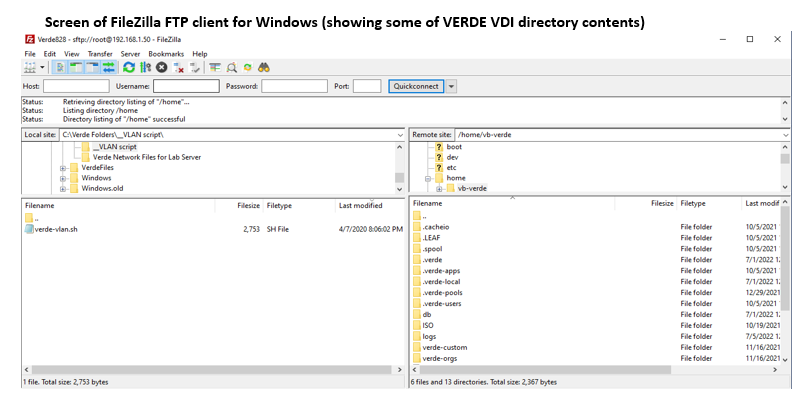Image resolution: width=810 pixels, height=404 pixels.
Task: Click the ISO folder icon
Action: (x=417, y=325)
